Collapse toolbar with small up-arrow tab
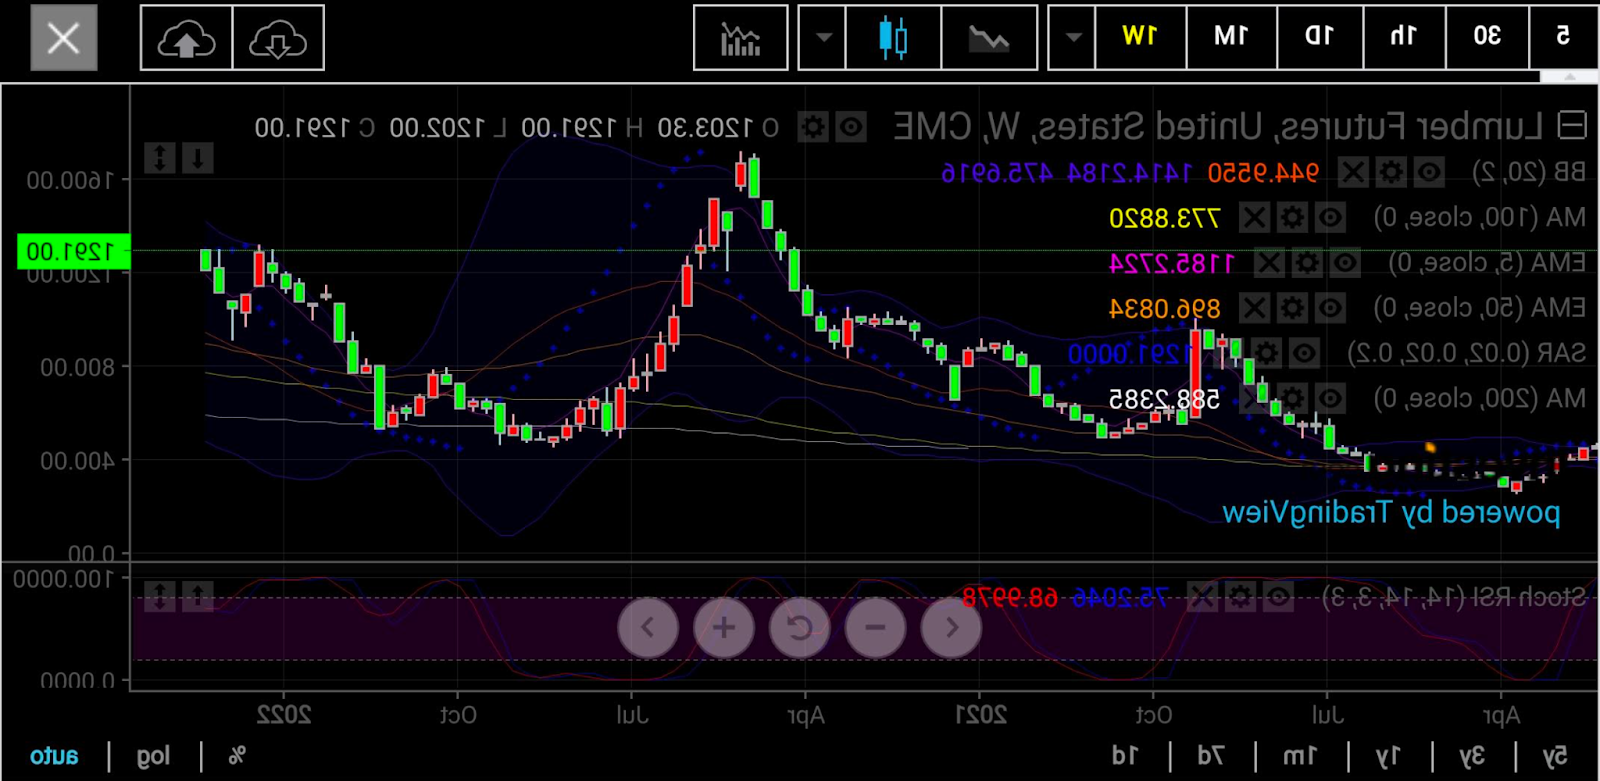This screenshot has width=1600, height=781. coord(1569,76)
